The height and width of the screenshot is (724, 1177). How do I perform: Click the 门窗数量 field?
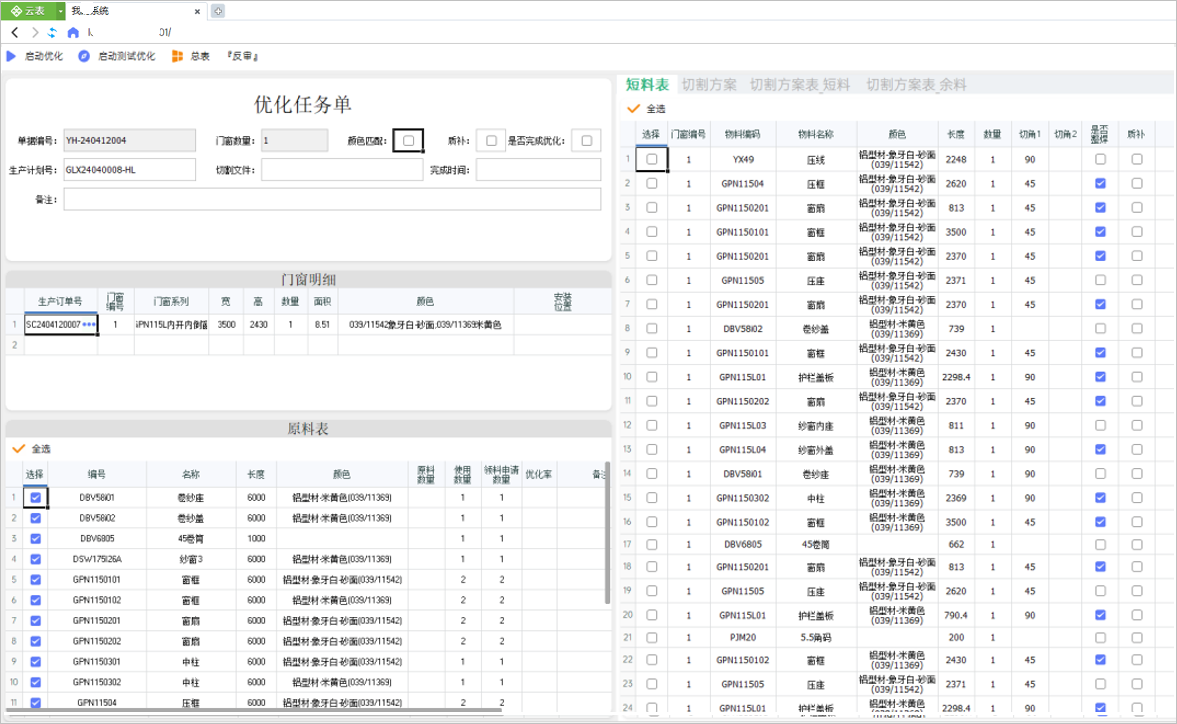click(x=294, y=140)
